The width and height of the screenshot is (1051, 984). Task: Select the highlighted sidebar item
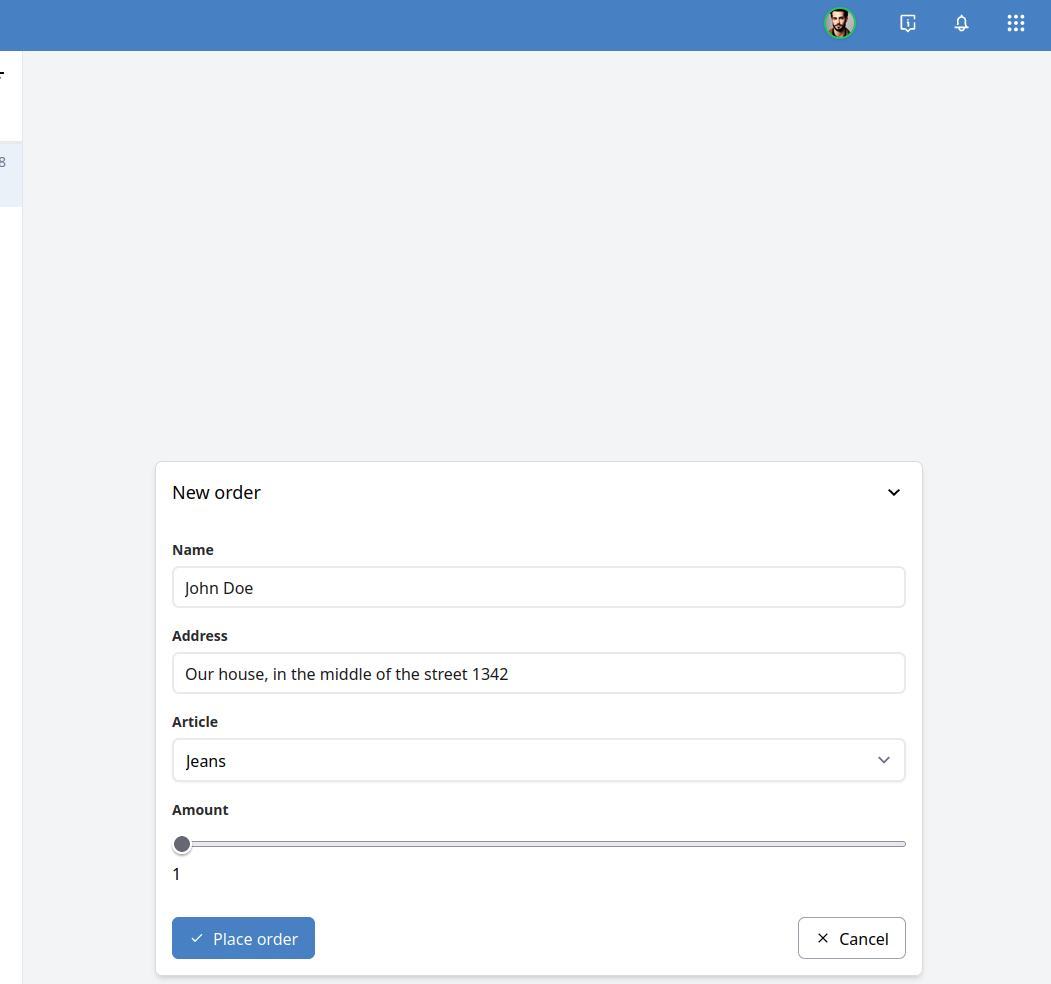click(x=10, y=174)
